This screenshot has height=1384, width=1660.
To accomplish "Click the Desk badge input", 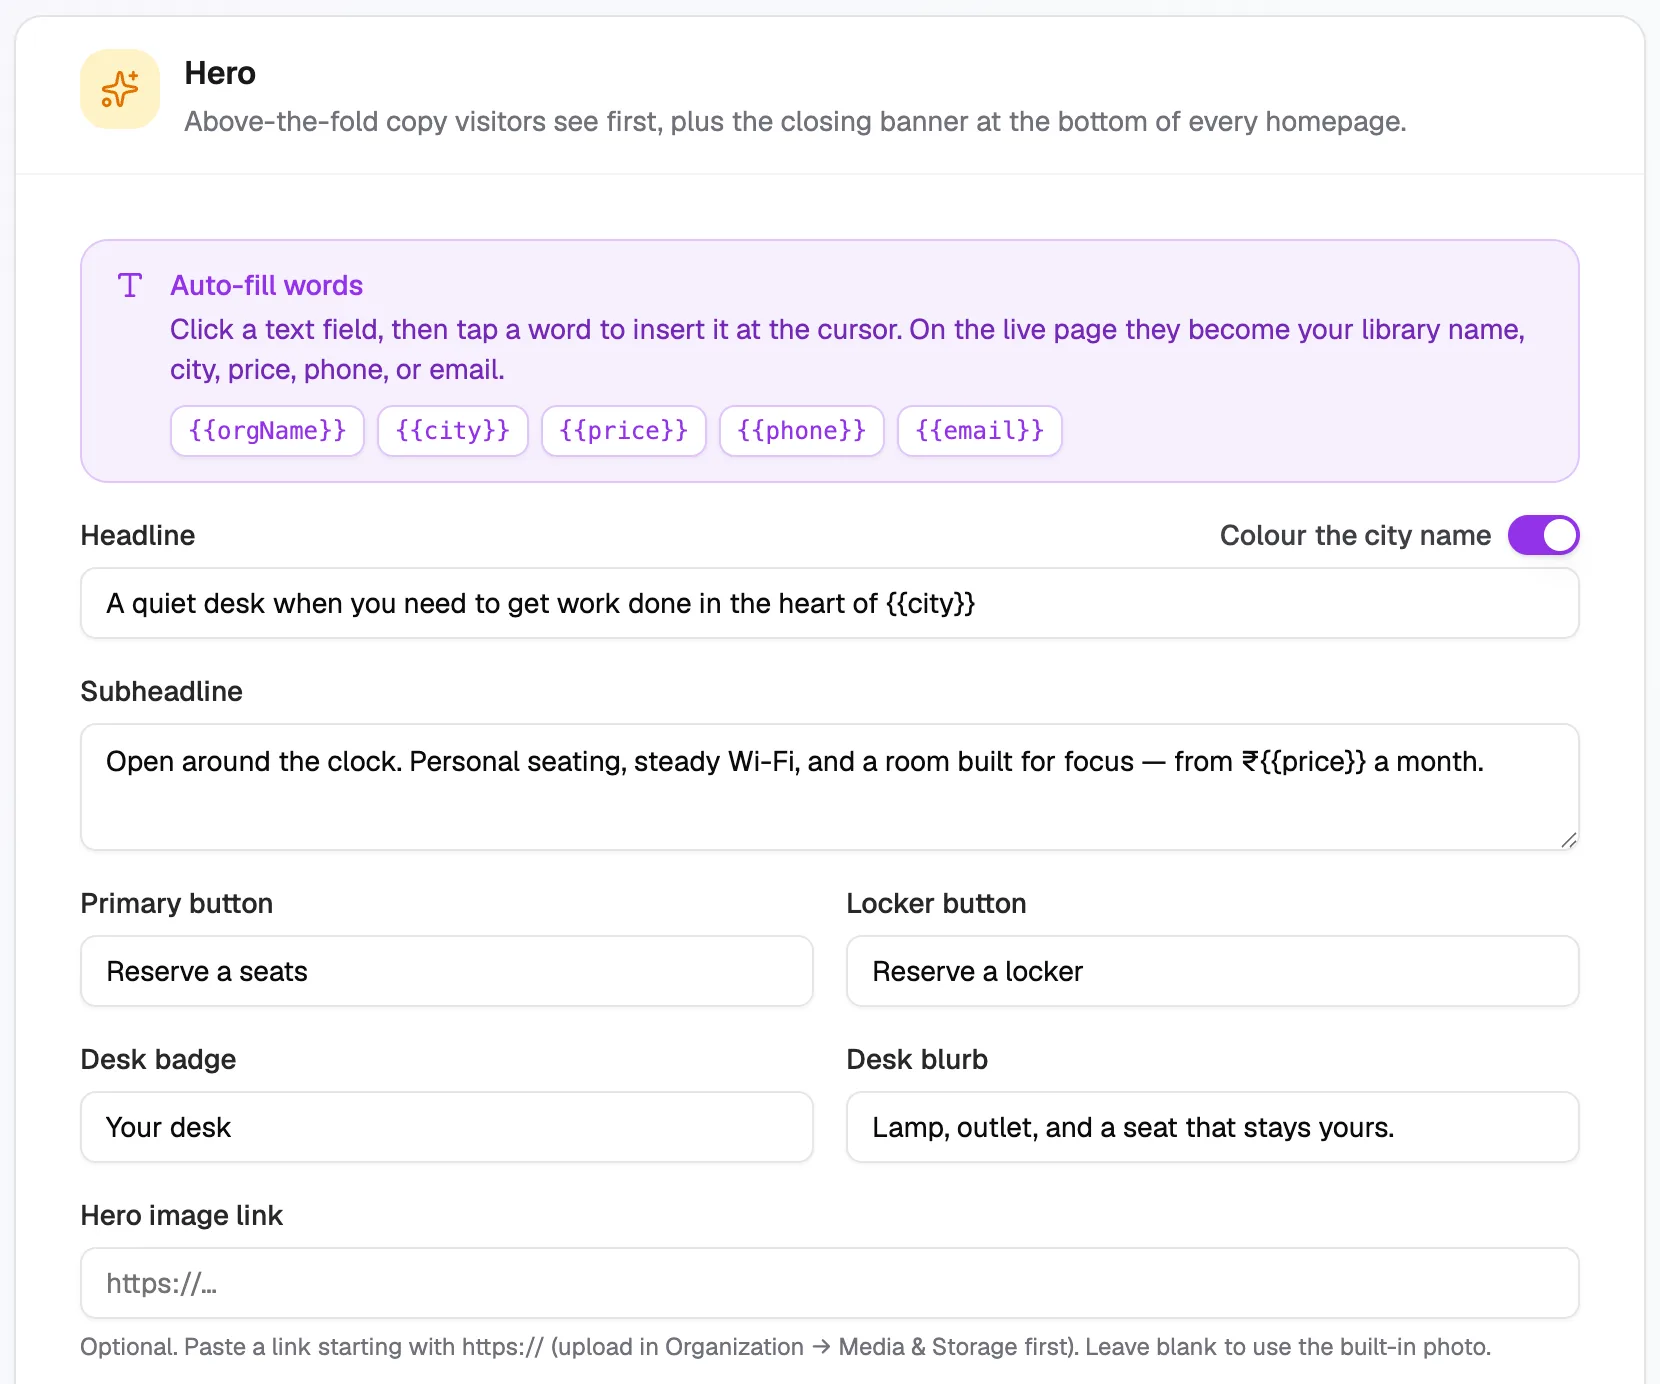I will tap(447, 1127).
